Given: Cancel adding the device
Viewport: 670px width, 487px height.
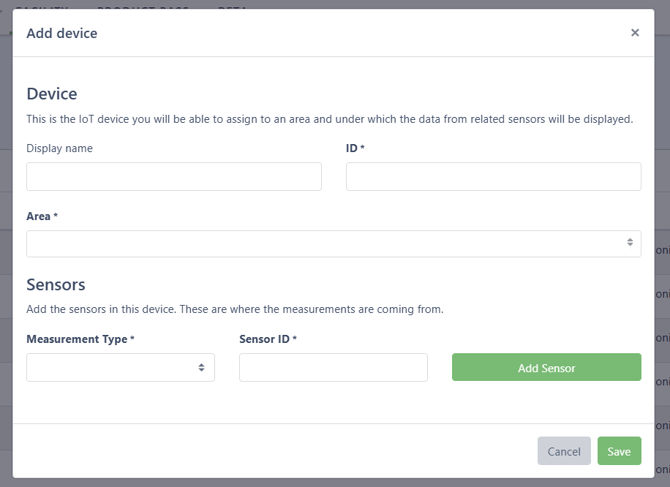Looking at the screenshot, I should coord(563,451).
